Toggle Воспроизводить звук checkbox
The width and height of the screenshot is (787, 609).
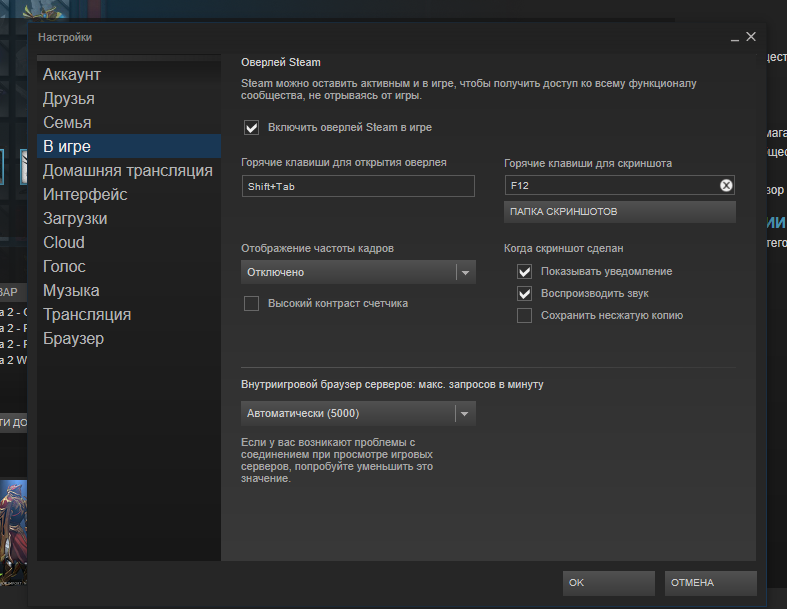[x=524, y=294]
